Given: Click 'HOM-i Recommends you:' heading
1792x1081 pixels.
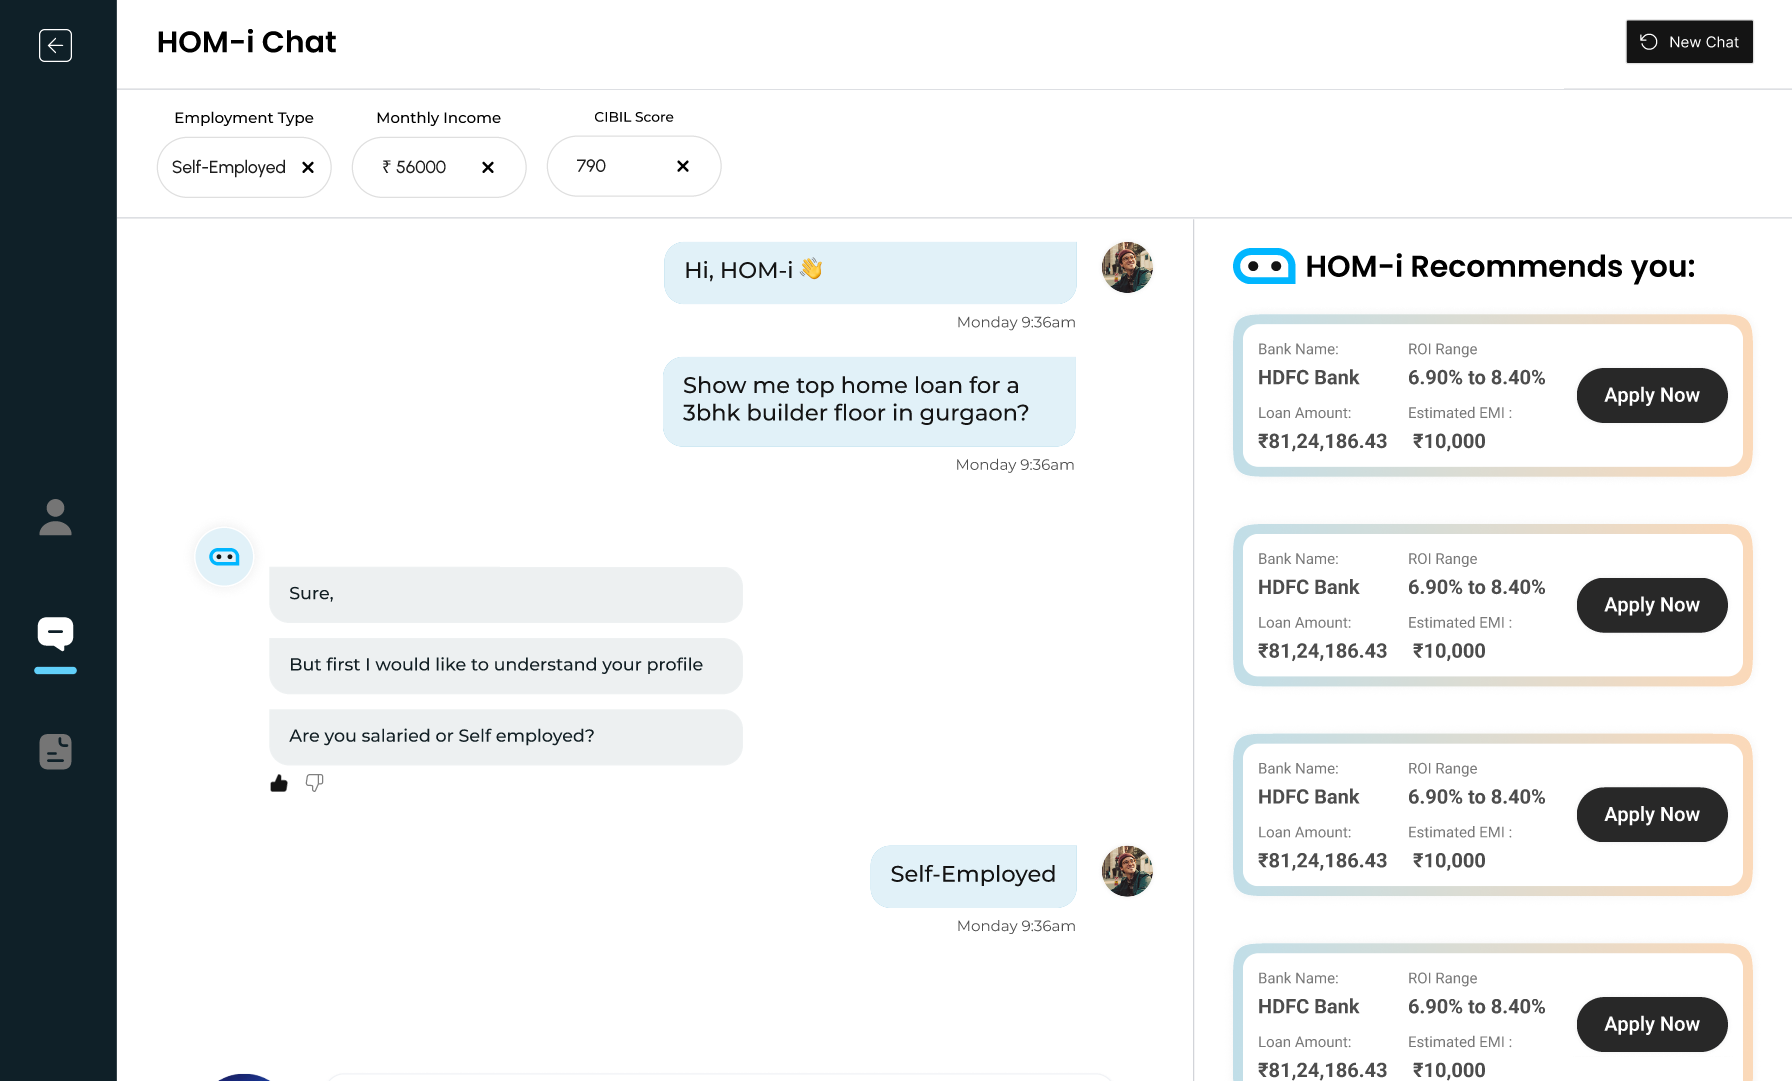Looking at the screenshot, I should pyautogui.click(x=1500, y=266).
